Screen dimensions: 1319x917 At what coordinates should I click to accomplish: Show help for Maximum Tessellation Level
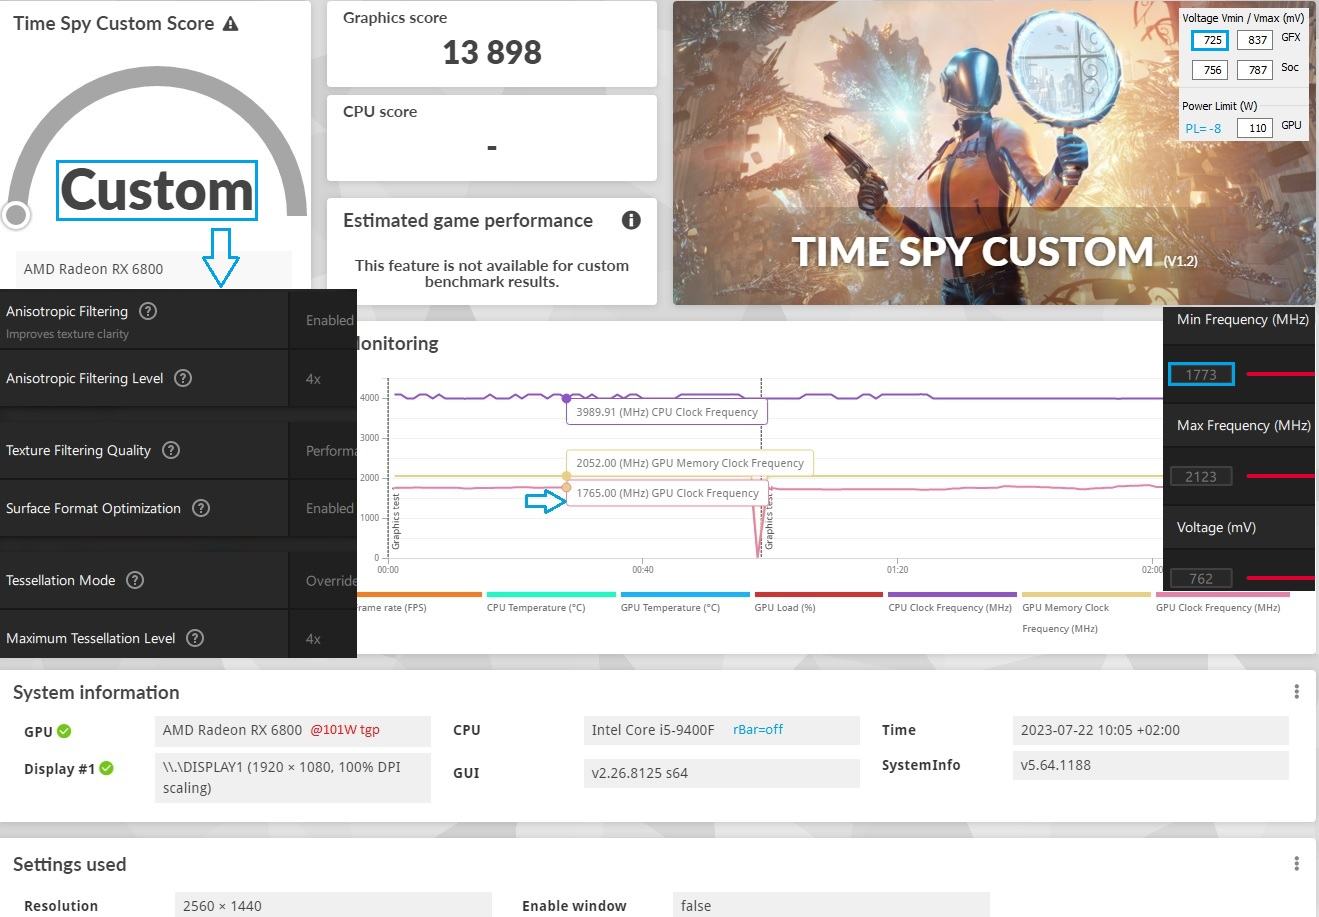point(195,638)
